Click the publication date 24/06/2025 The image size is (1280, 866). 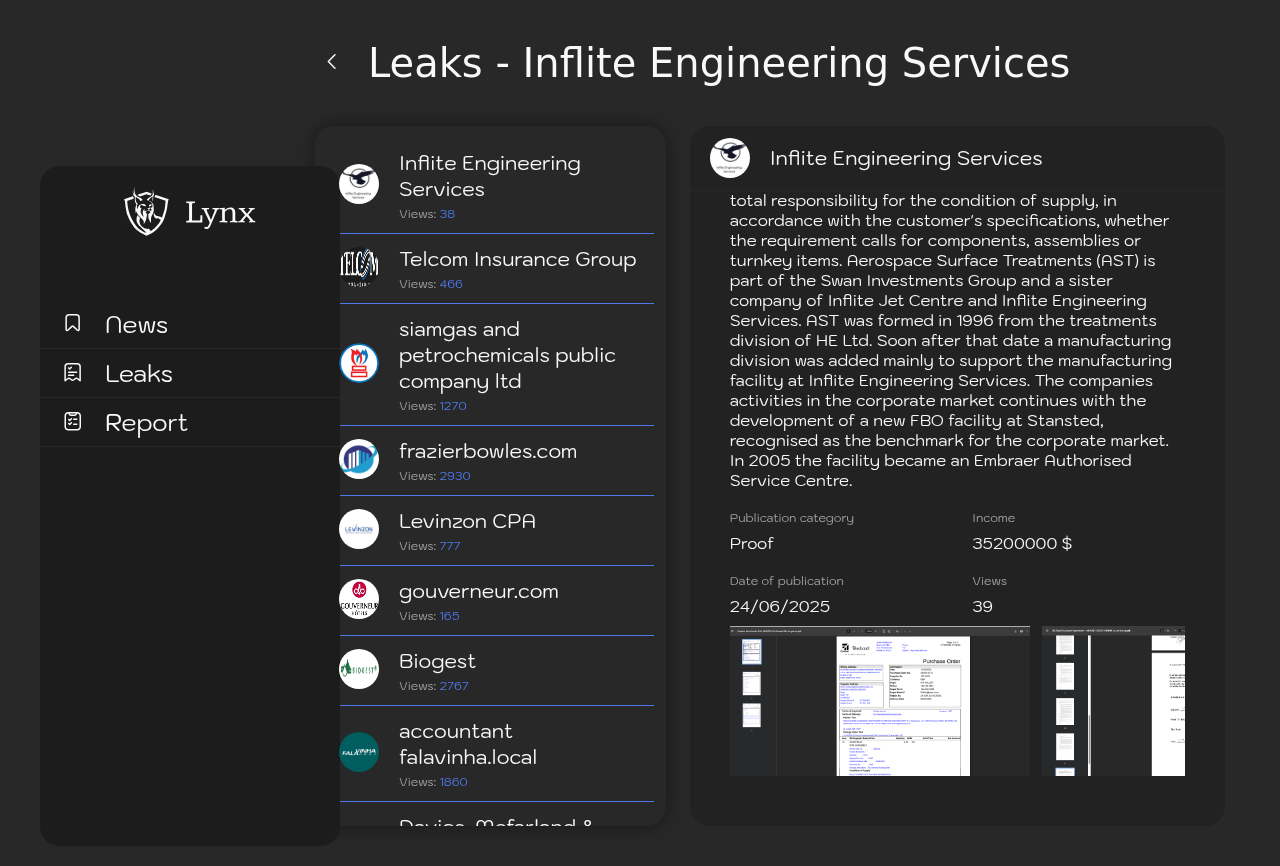780,607
